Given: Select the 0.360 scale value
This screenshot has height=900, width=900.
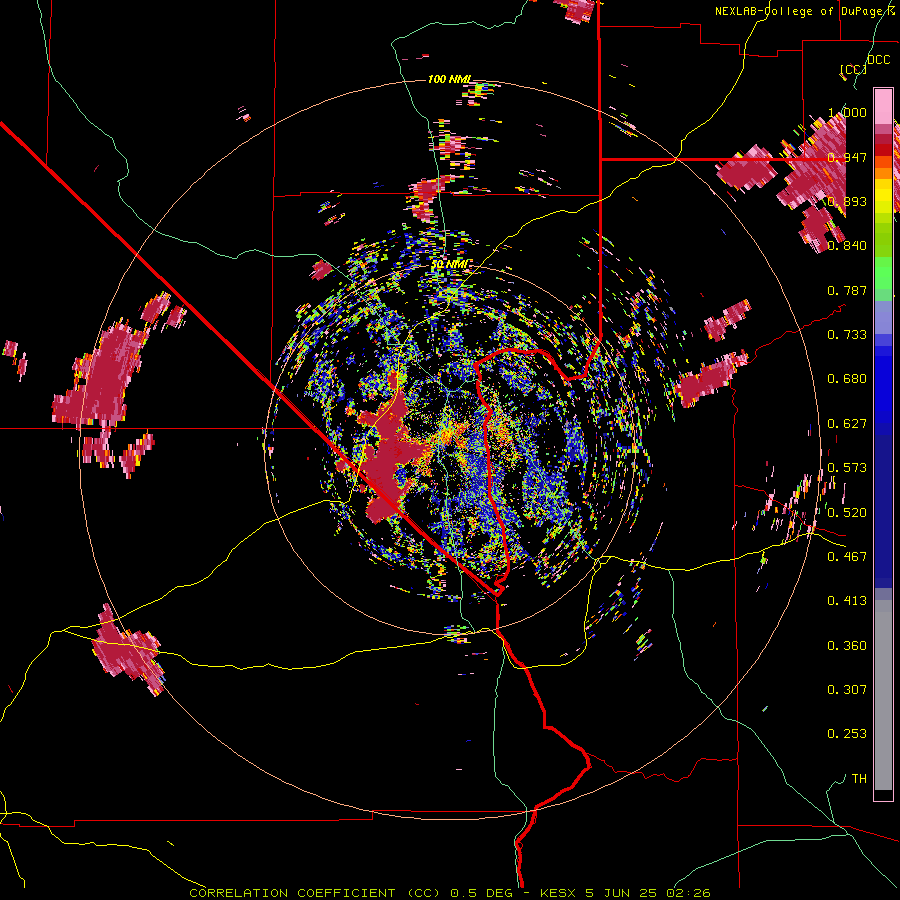Looking at the screenshot, I should (x=847, y=646).
